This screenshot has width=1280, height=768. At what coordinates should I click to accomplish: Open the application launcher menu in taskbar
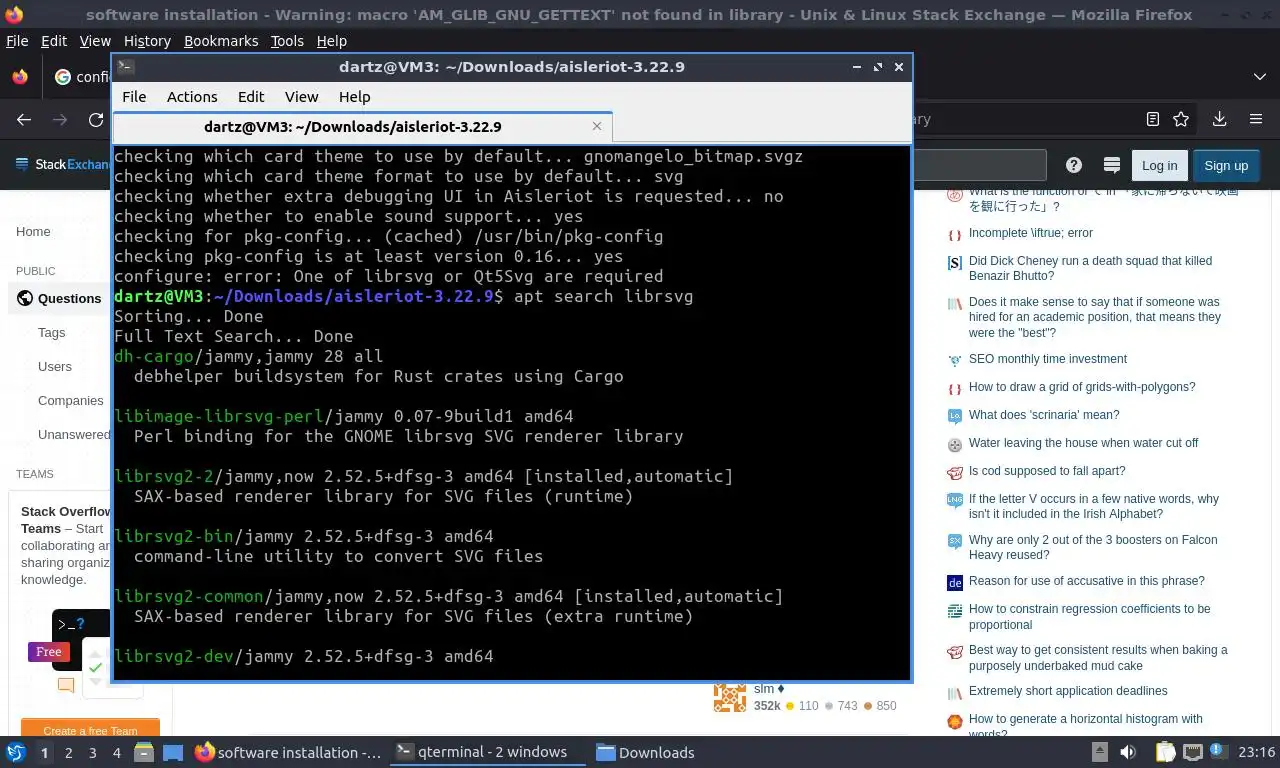[16, 752]
